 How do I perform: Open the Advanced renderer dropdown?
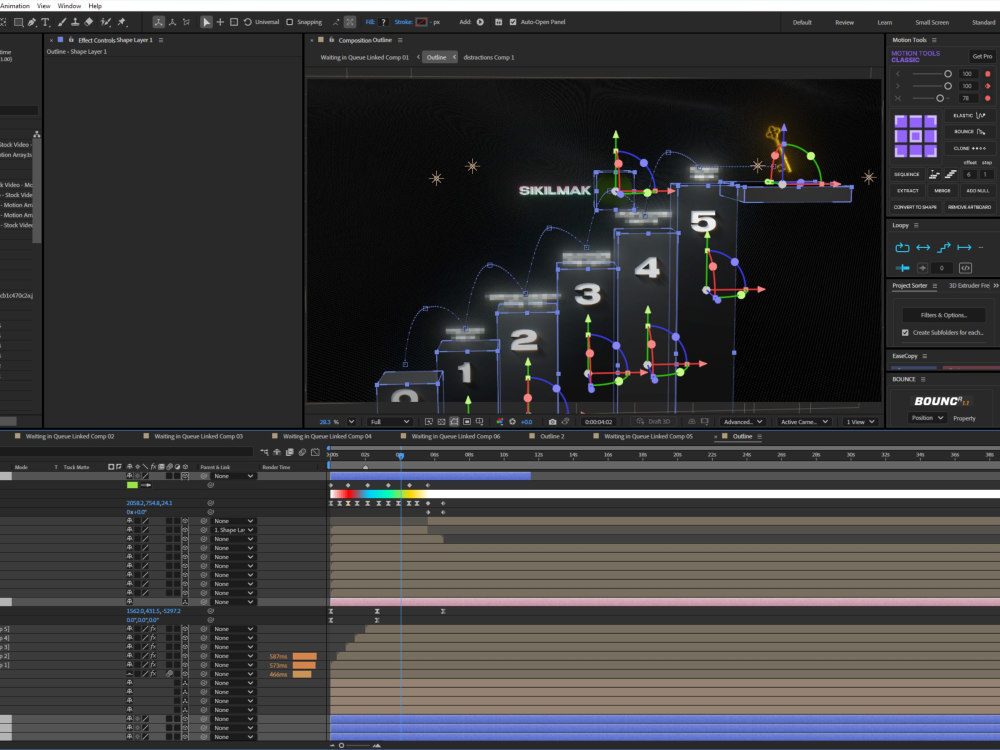click(x=742, y=422)
